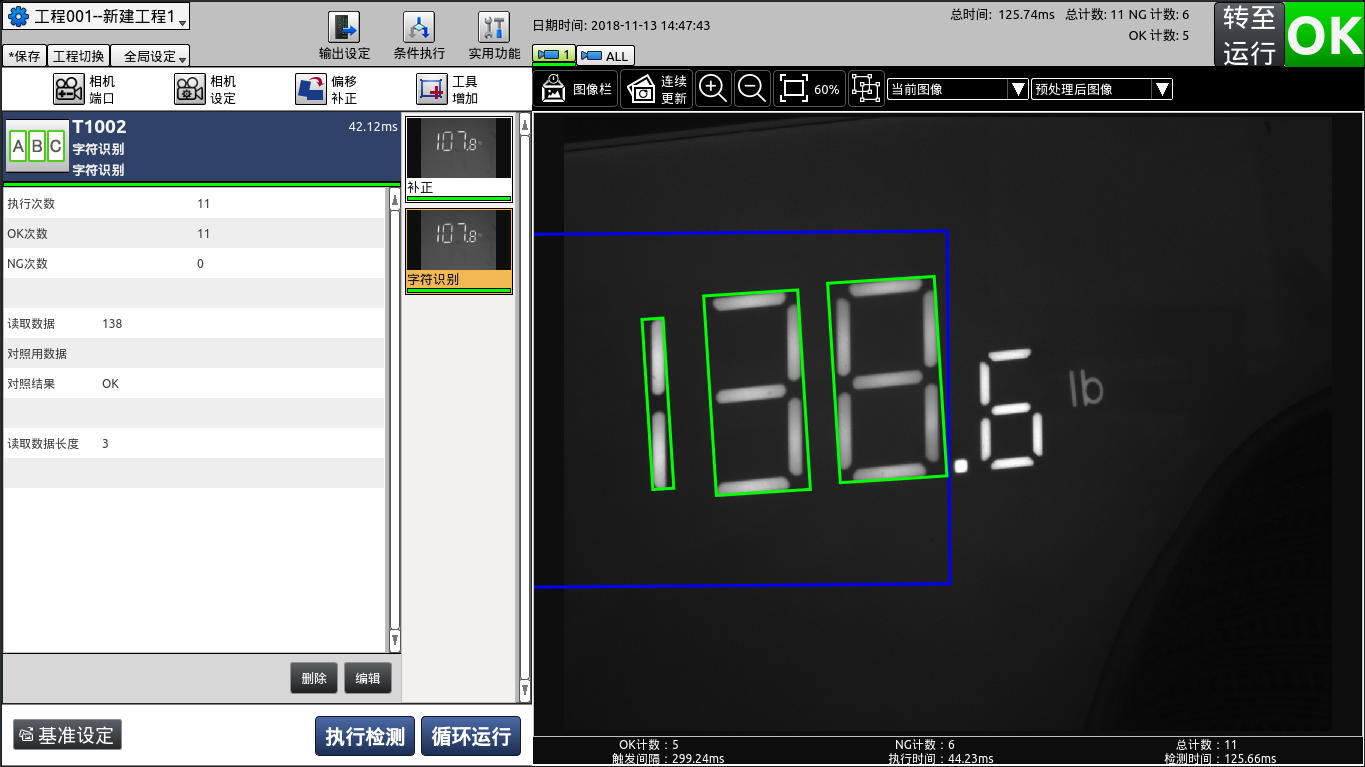Select camera 1 tab
1365x767 pixels.
554,56
